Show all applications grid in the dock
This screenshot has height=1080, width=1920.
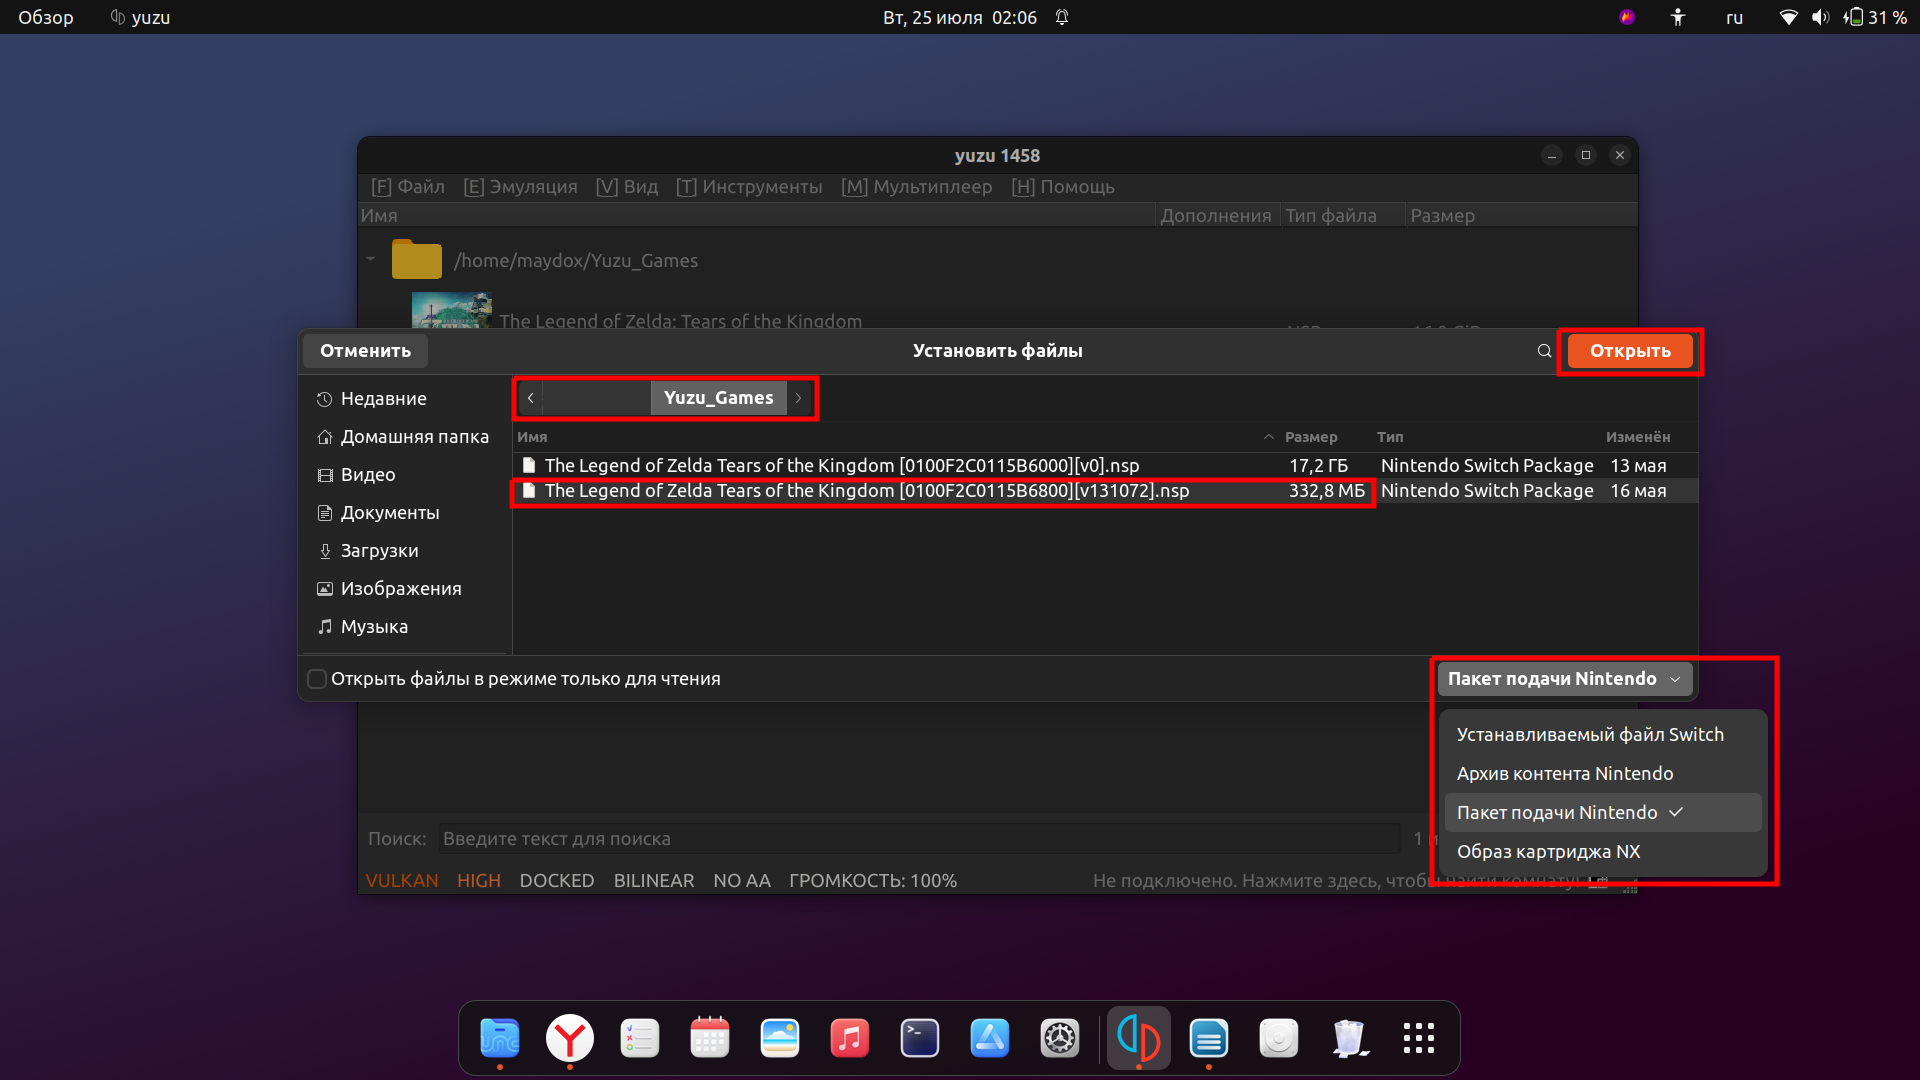[x=1419, y=1038]
